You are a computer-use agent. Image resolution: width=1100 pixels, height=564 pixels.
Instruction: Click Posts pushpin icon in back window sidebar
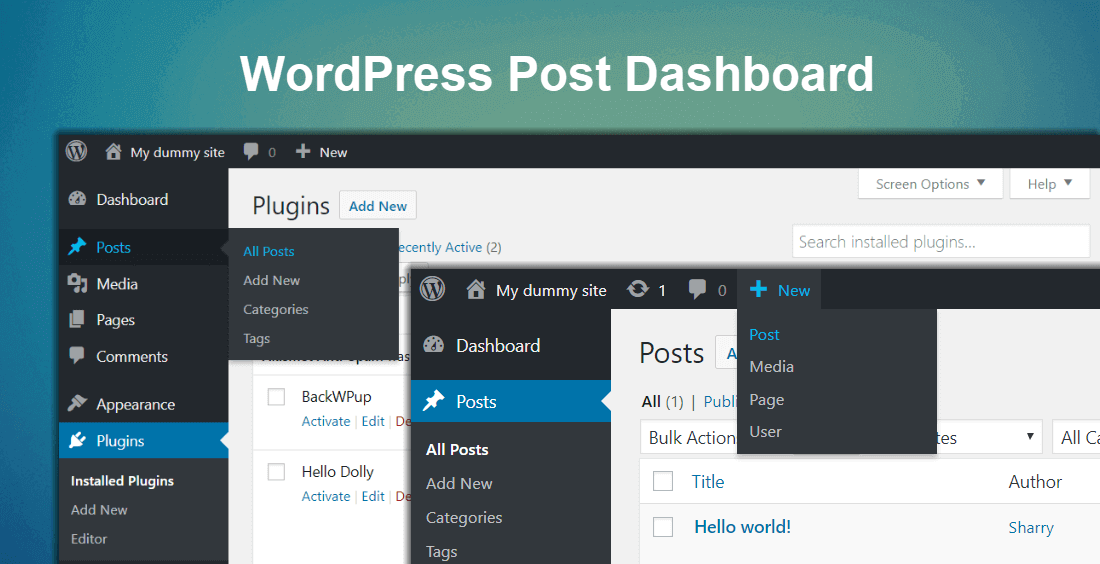pyautogui.click(x=77, y=247)
